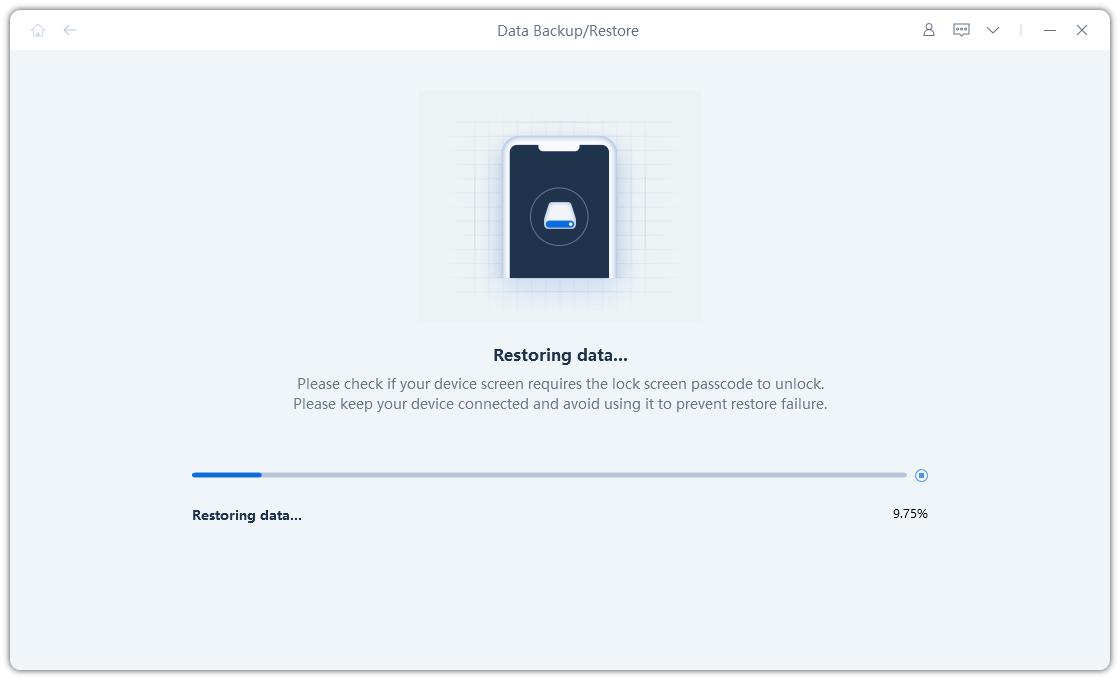The image size is (1120, 680).
Task: Open the user account icon
Action: [928, 30]
